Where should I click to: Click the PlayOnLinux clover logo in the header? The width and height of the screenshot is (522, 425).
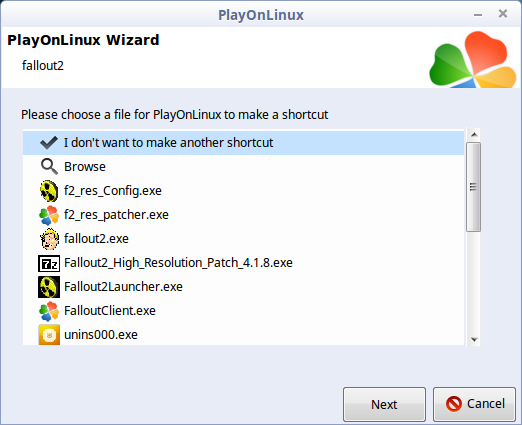(473, 60)
